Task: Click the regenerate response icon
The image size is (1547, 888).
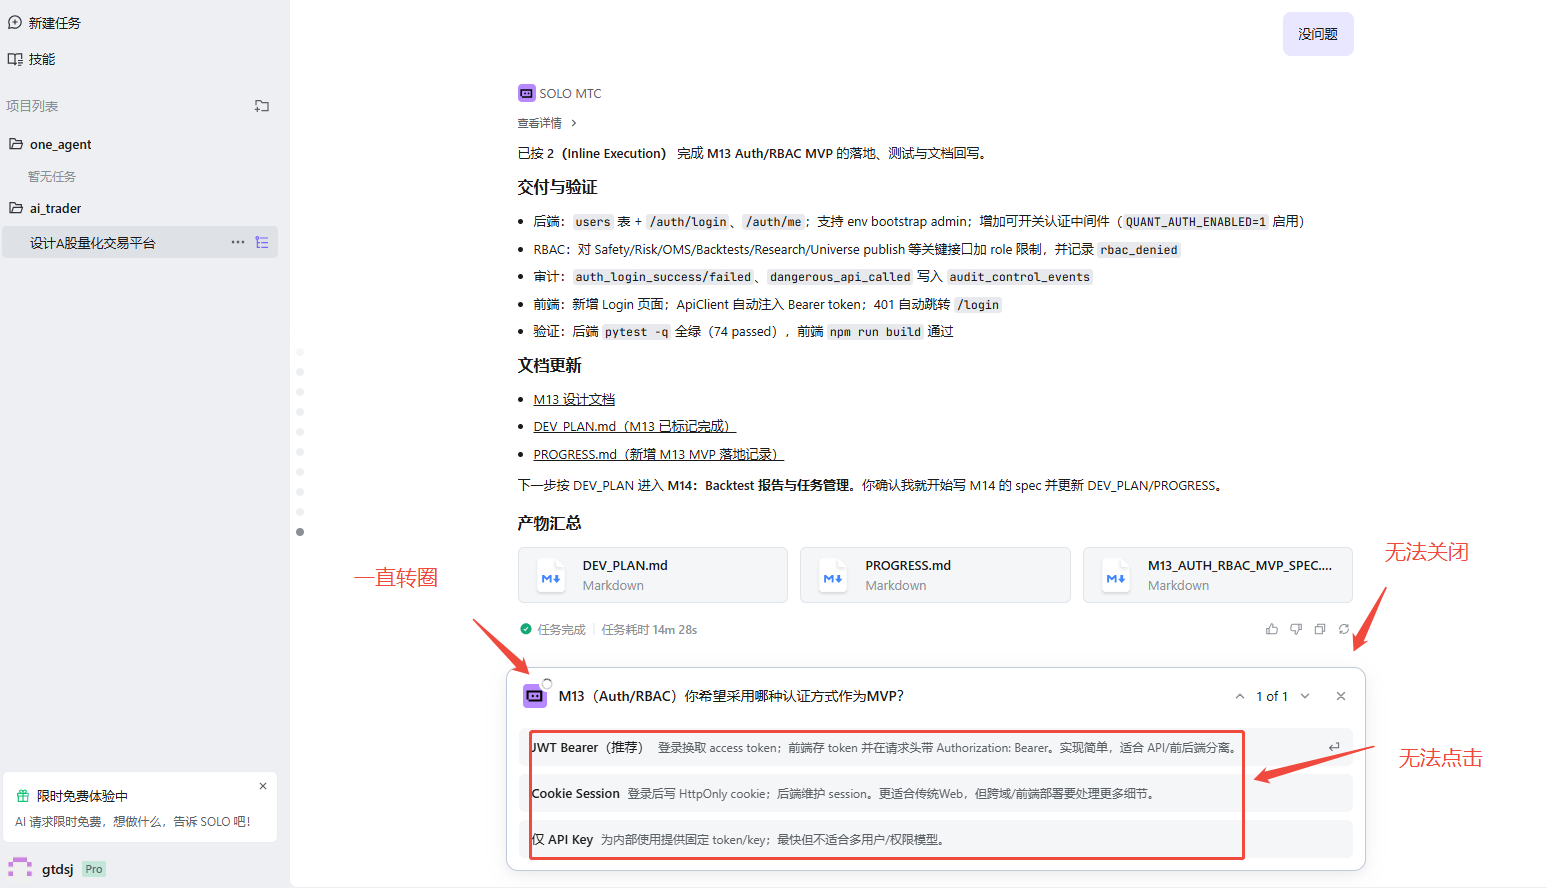Action: [1343, 629]
